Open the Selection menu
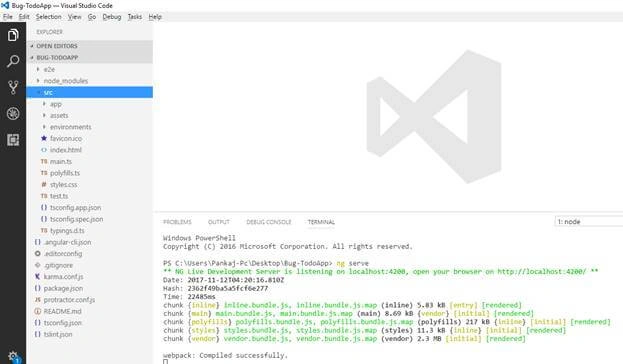This screenshot has height=364, width=623. [x=48, y=17]
